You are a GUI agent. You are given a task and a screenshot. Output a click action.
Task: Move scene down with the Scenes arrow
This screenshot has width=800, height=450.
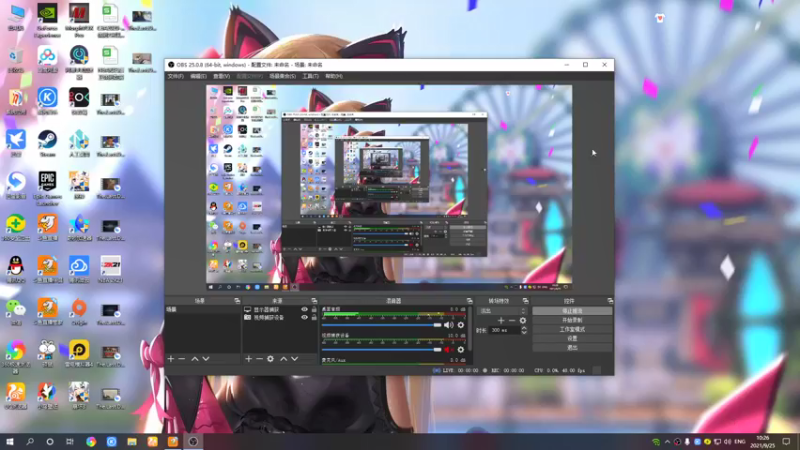pyautogui.click(x=206, y=359)
